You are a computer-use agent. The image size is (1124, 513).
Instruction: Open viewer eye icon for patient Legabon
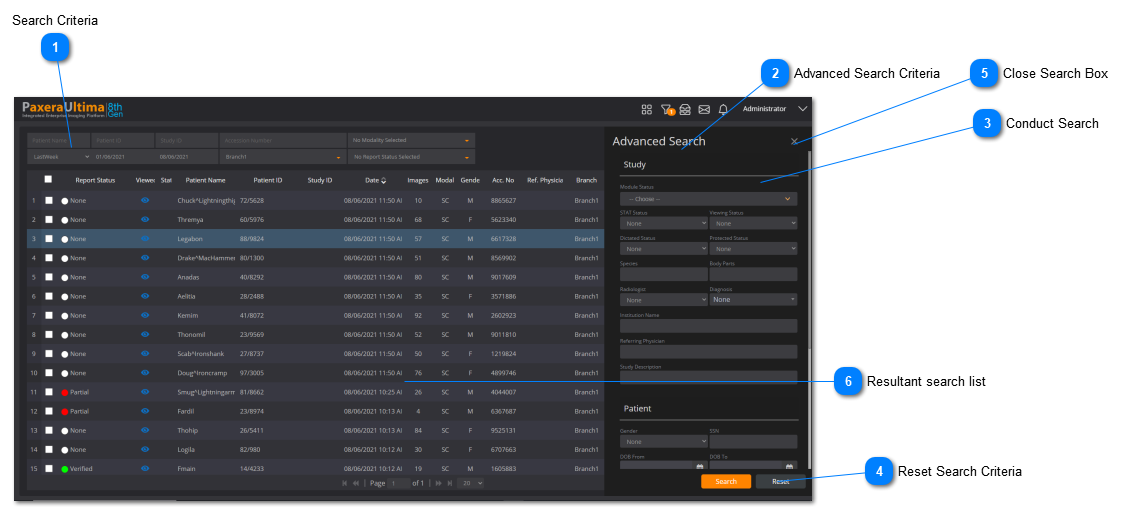click(x=145, y=238)
